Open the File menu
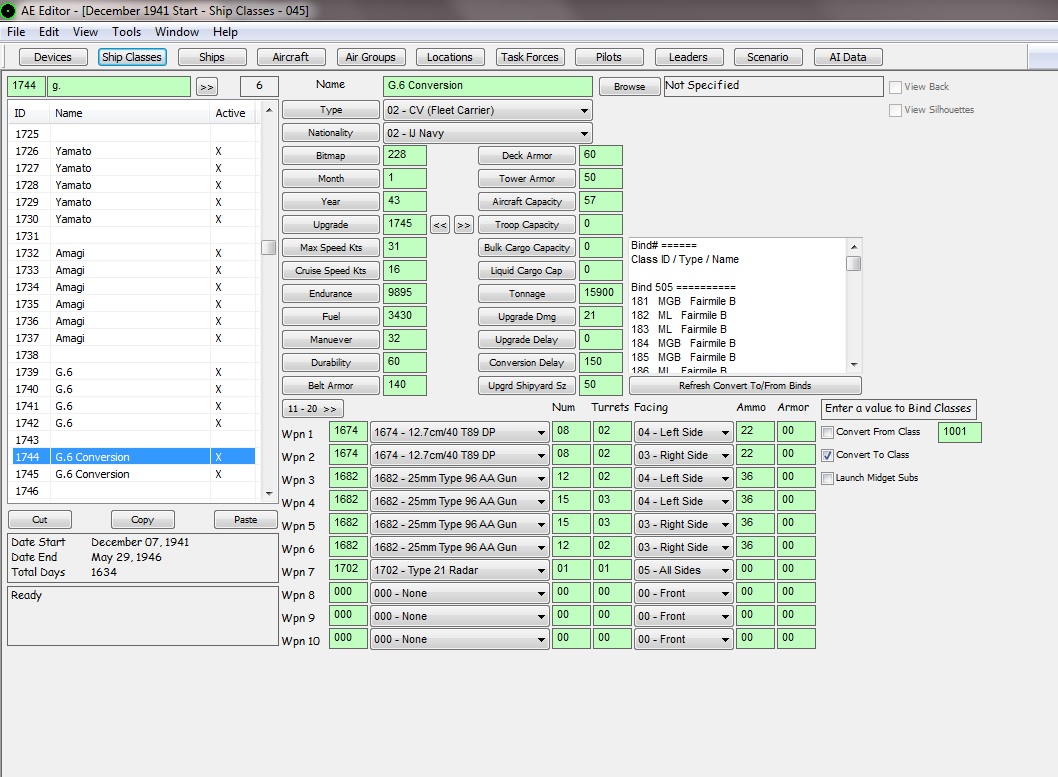Image resolution: width=1058 pixels, height=777 pixels. (x=16, y=32)
